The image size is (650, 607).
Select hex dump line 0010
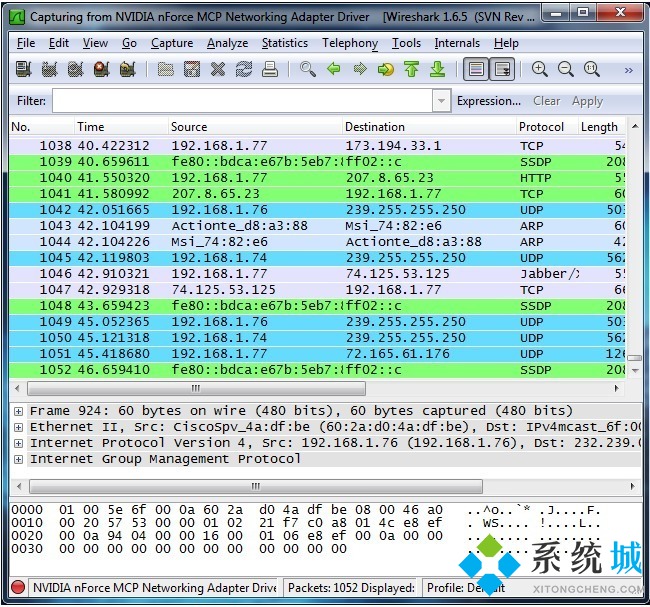[306, 523]
